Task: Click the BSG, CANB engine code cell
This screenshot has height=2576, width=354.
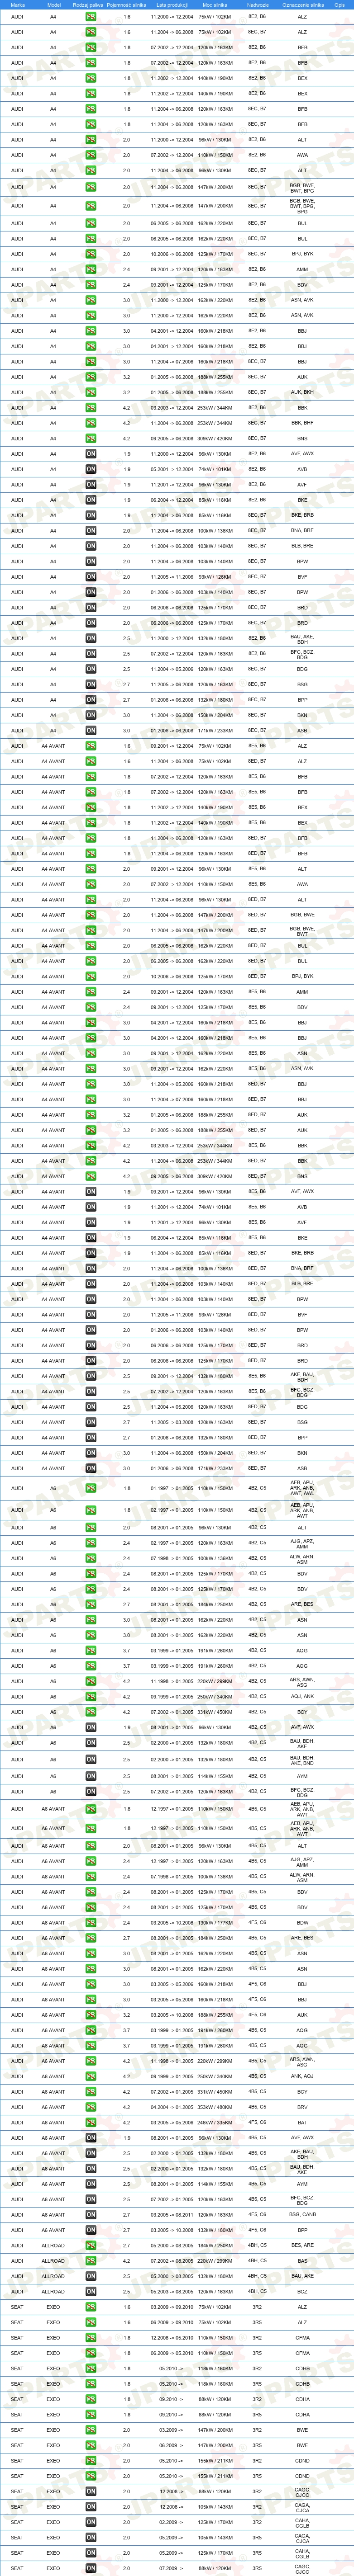Action: (x=302, y=2214)
